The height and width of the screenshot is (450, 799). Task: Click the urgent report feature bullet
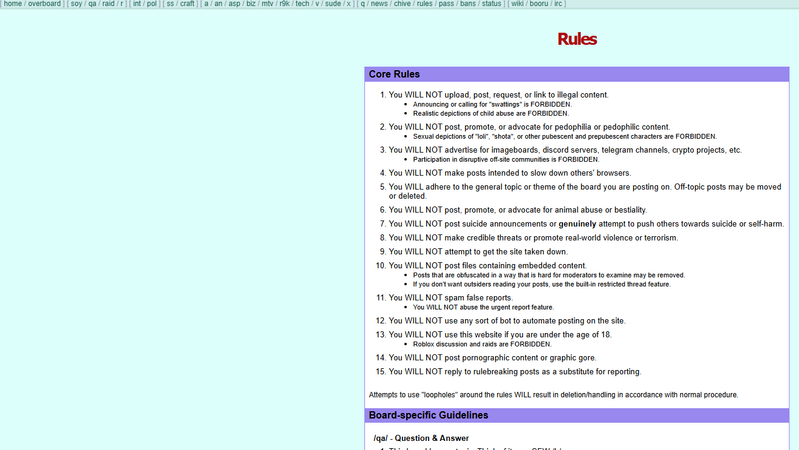click(483, 307)
